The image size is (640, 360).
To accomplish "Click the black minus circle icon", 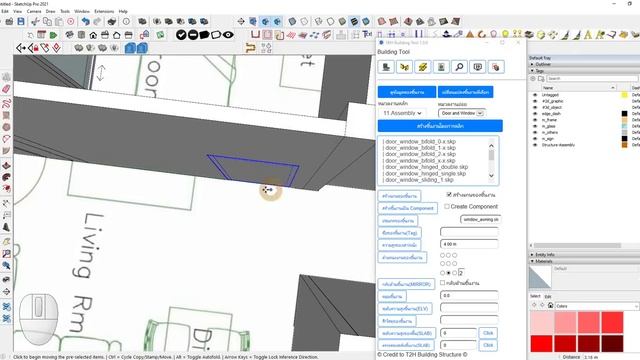I will 193,35.
